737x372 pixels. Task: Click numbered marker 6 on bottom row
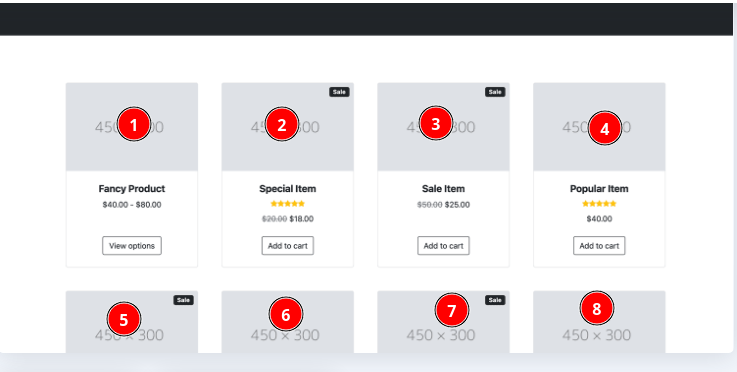click(286, 314)
